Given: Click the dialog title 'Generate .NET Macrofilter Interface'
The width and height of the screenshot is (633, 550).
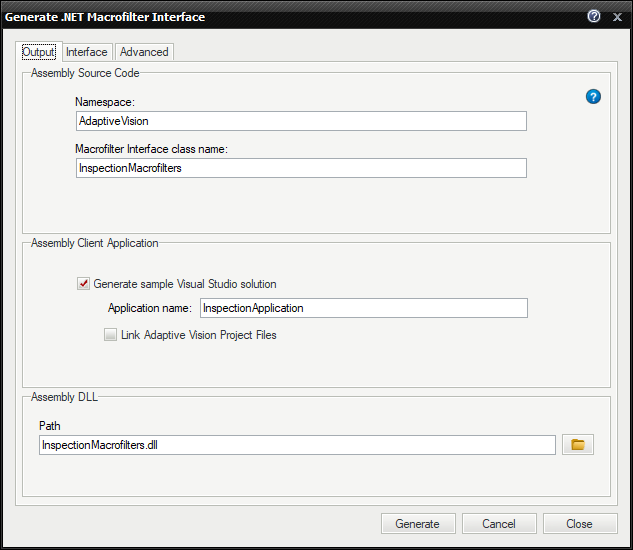Looking at the screenshot, I should 110,16.
